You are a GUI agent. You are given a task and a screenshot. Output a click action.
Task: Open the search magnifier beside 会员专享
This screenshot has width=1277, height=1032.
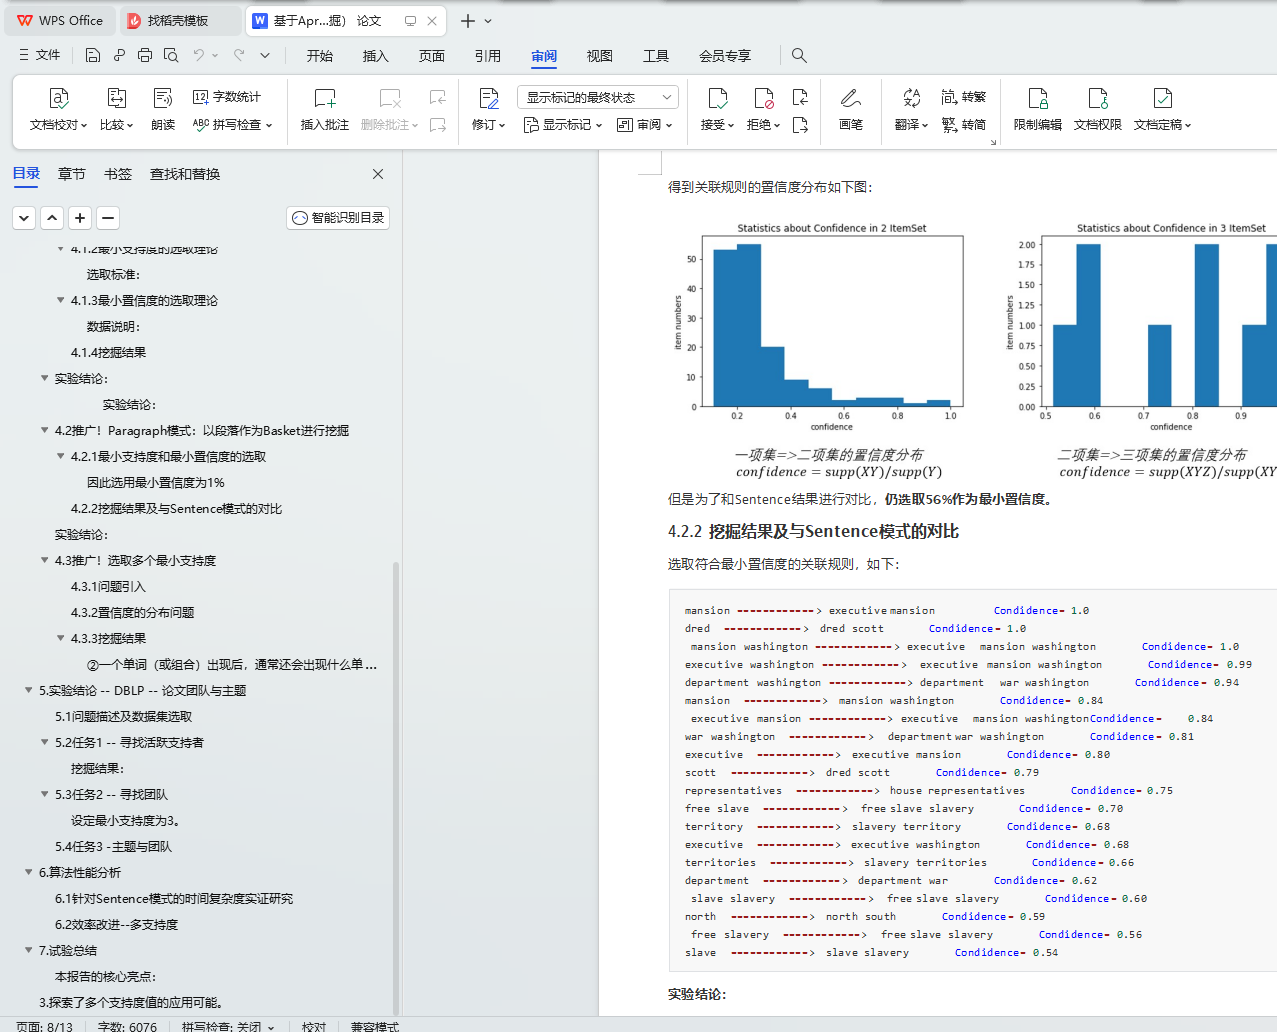799,55
